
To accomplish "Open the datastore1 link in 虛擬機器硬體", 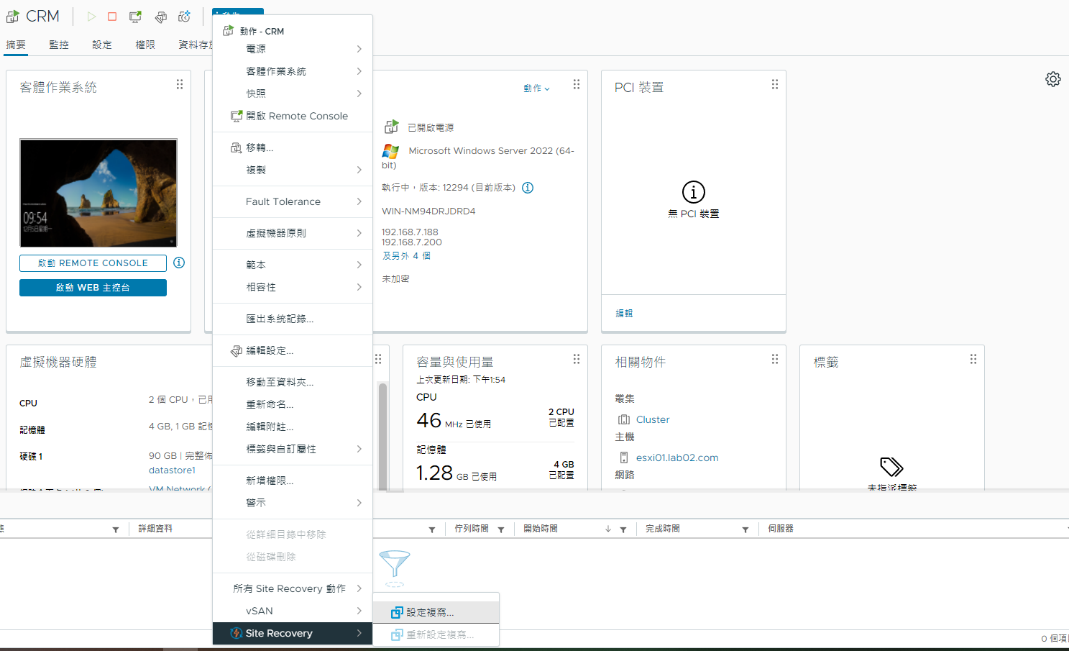I will coord(172,470).
